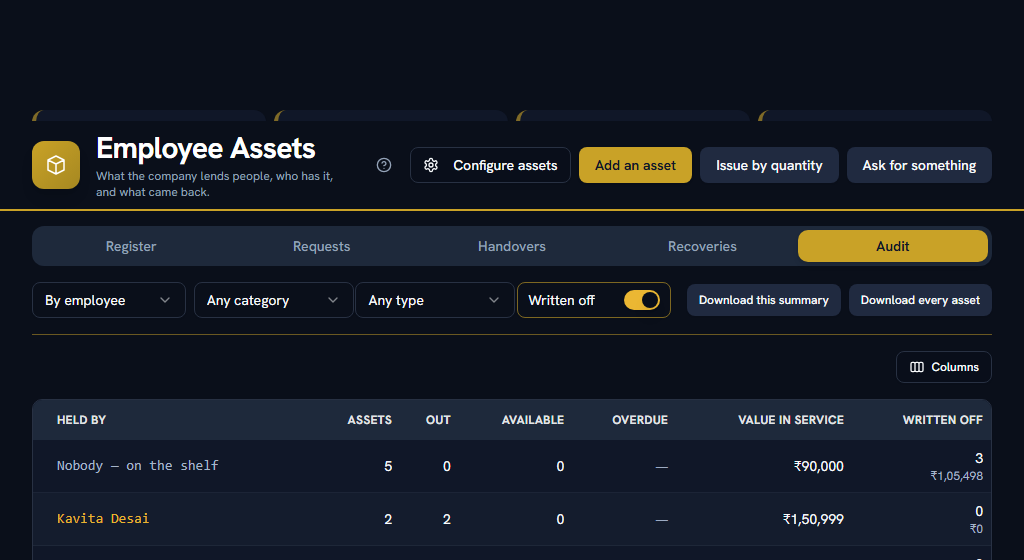The image size is (1024, 560).
Task: Click the Employee Assets cube icon
Action: [x=56, y=165]
